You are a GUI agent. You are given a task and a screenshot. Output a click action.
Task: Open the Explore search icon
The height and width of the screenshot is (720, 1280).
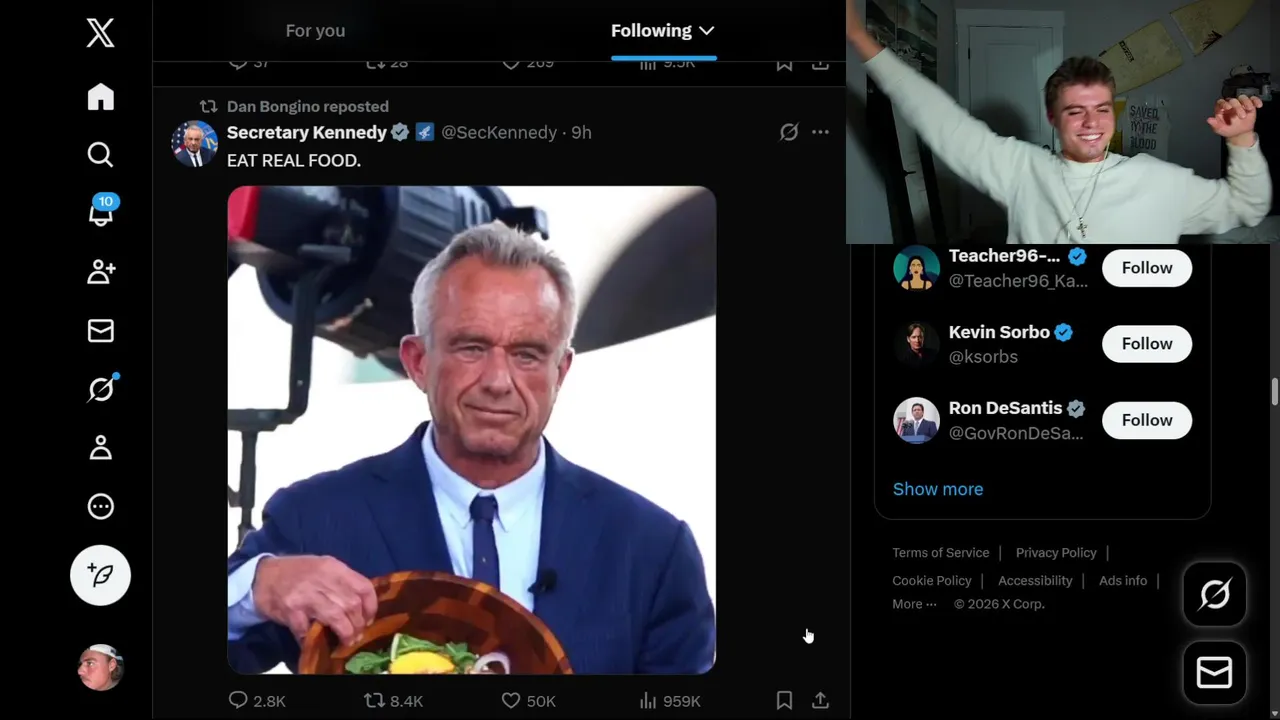tap(100, 154)
